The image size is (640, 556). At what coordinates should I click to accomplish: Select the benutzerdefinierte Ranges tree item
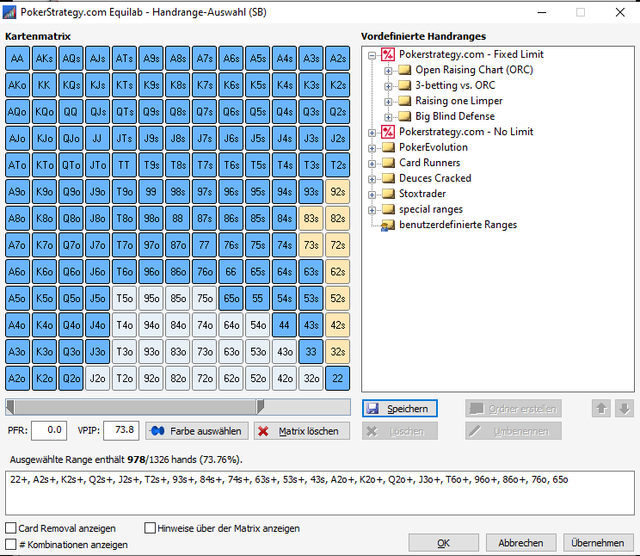click(x=458, y=225)
